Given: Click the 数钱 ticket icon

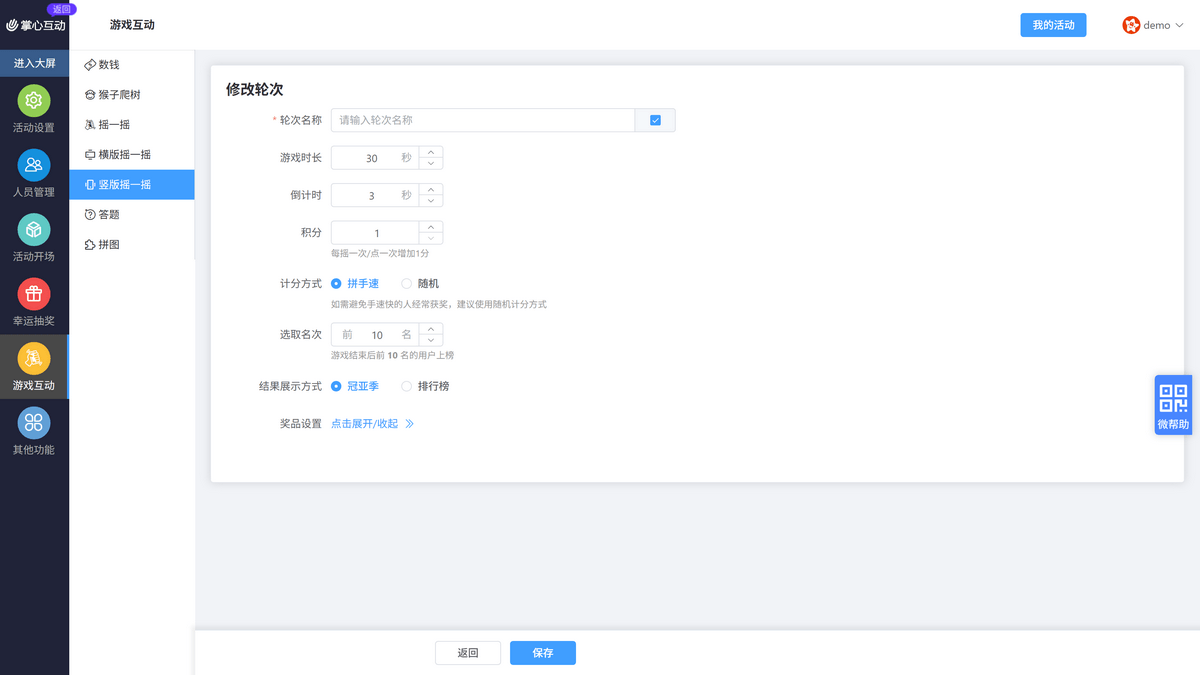Looking at the screenshot, I should [x=90, y=64].
